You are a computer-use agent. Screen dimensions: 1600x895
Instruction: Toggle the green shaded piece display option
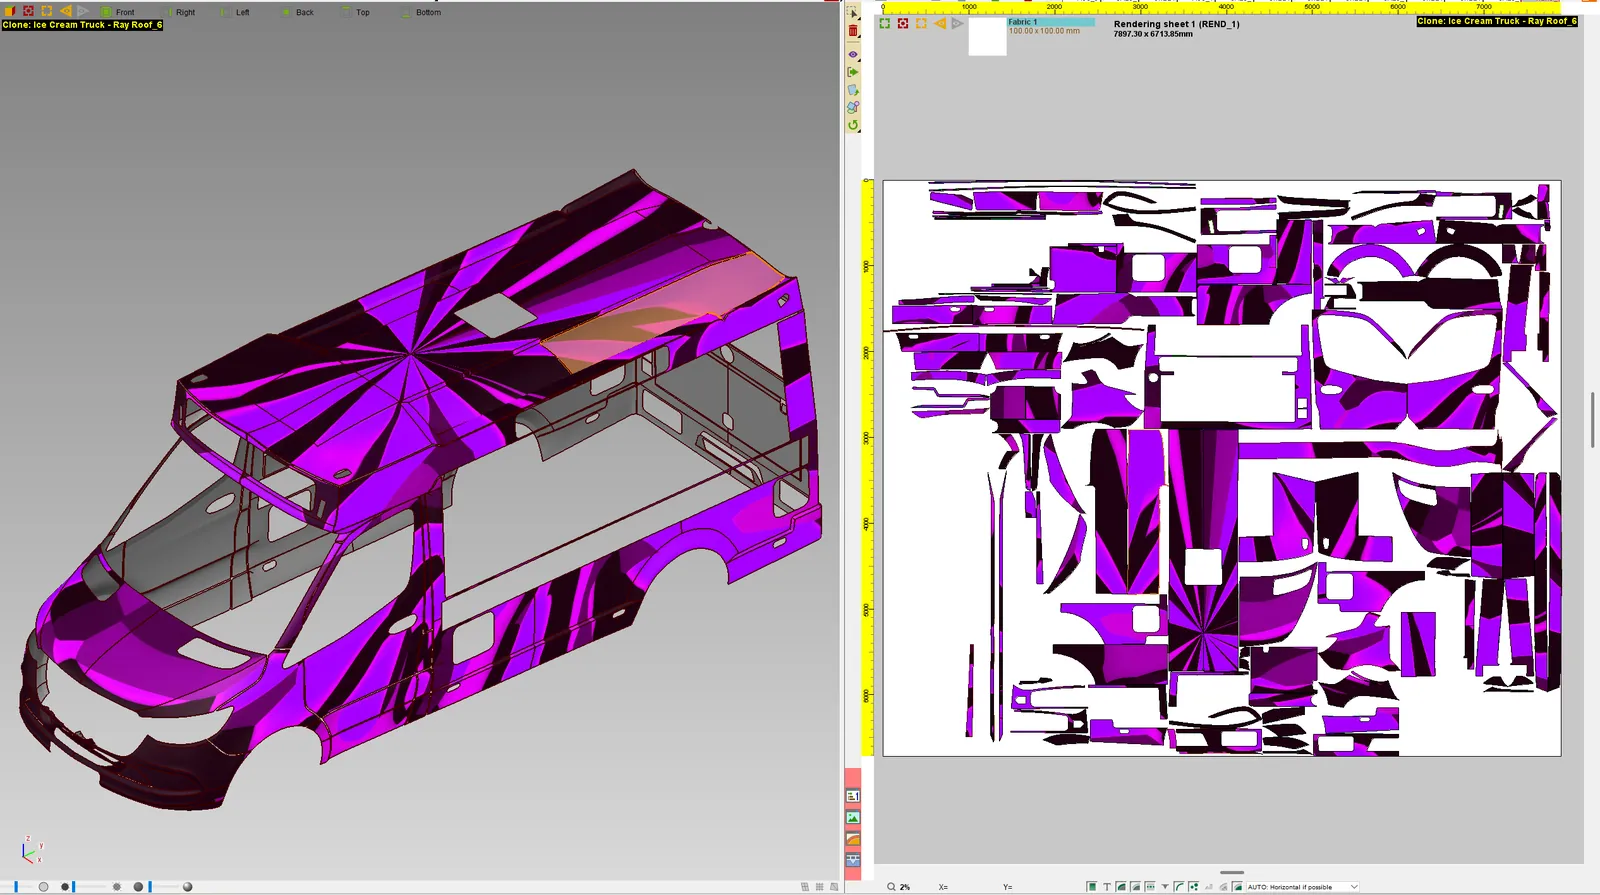(1121, 887)
